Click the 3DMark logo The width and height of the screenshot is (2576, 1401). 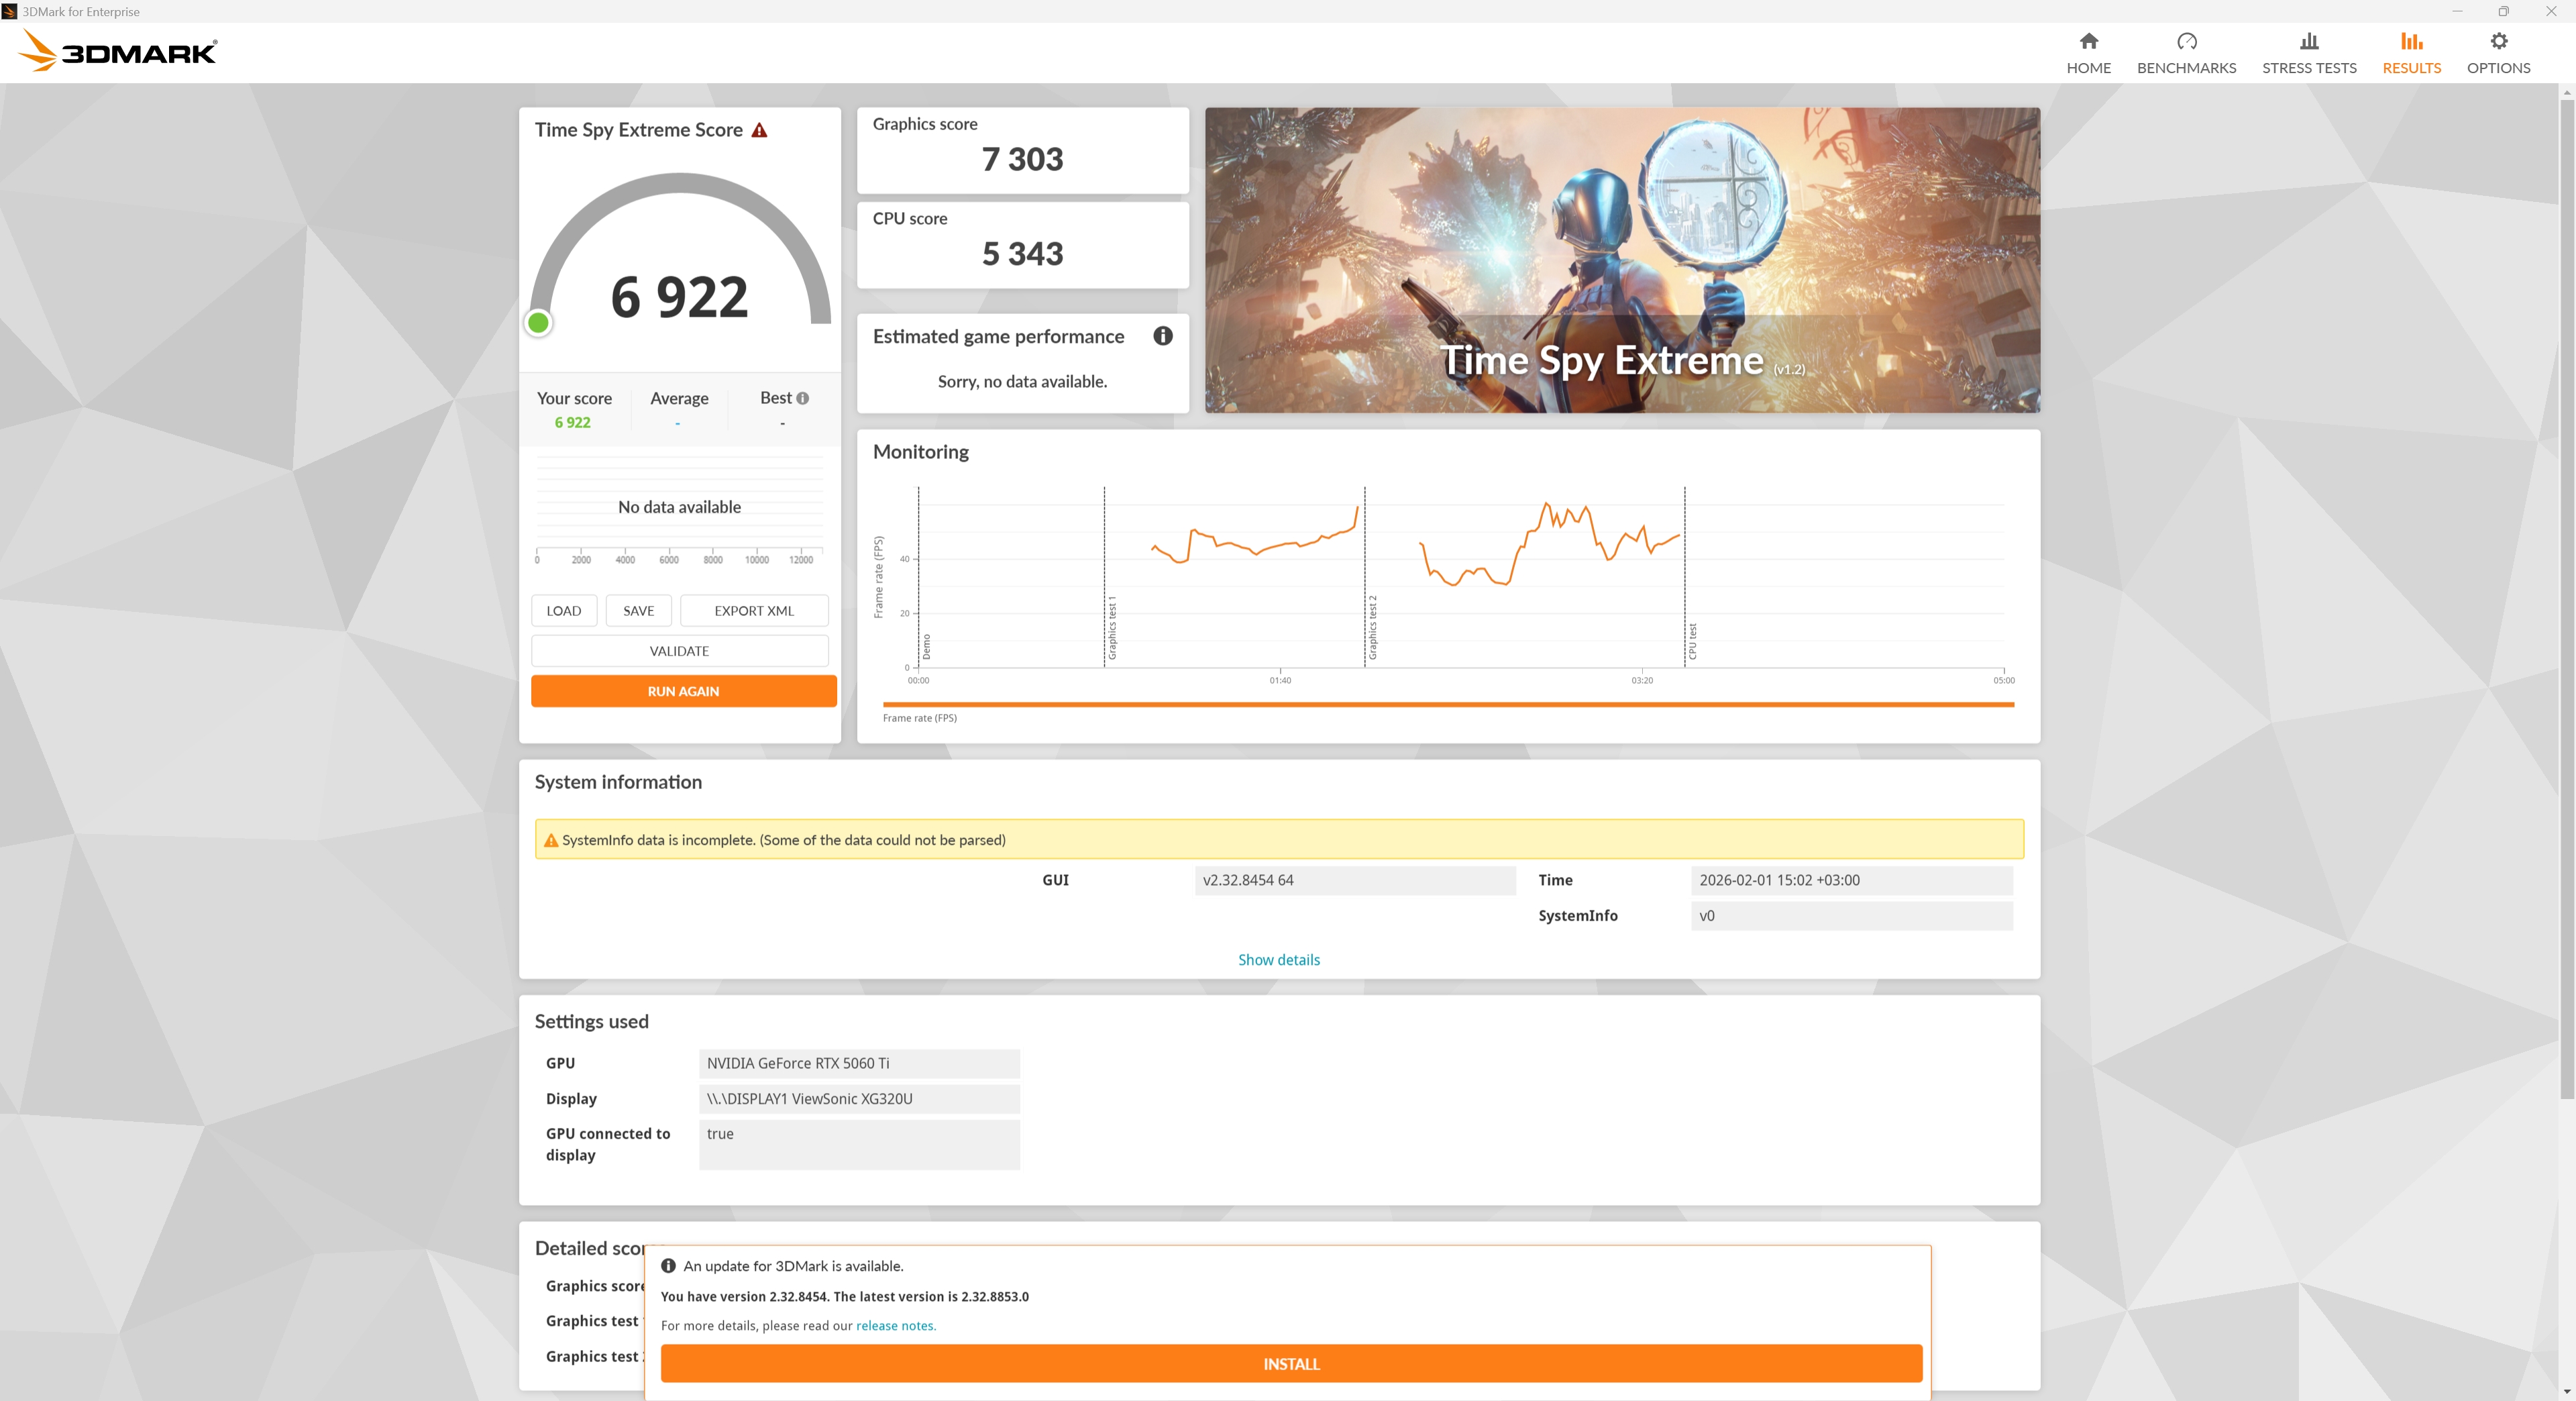(118, 51)
